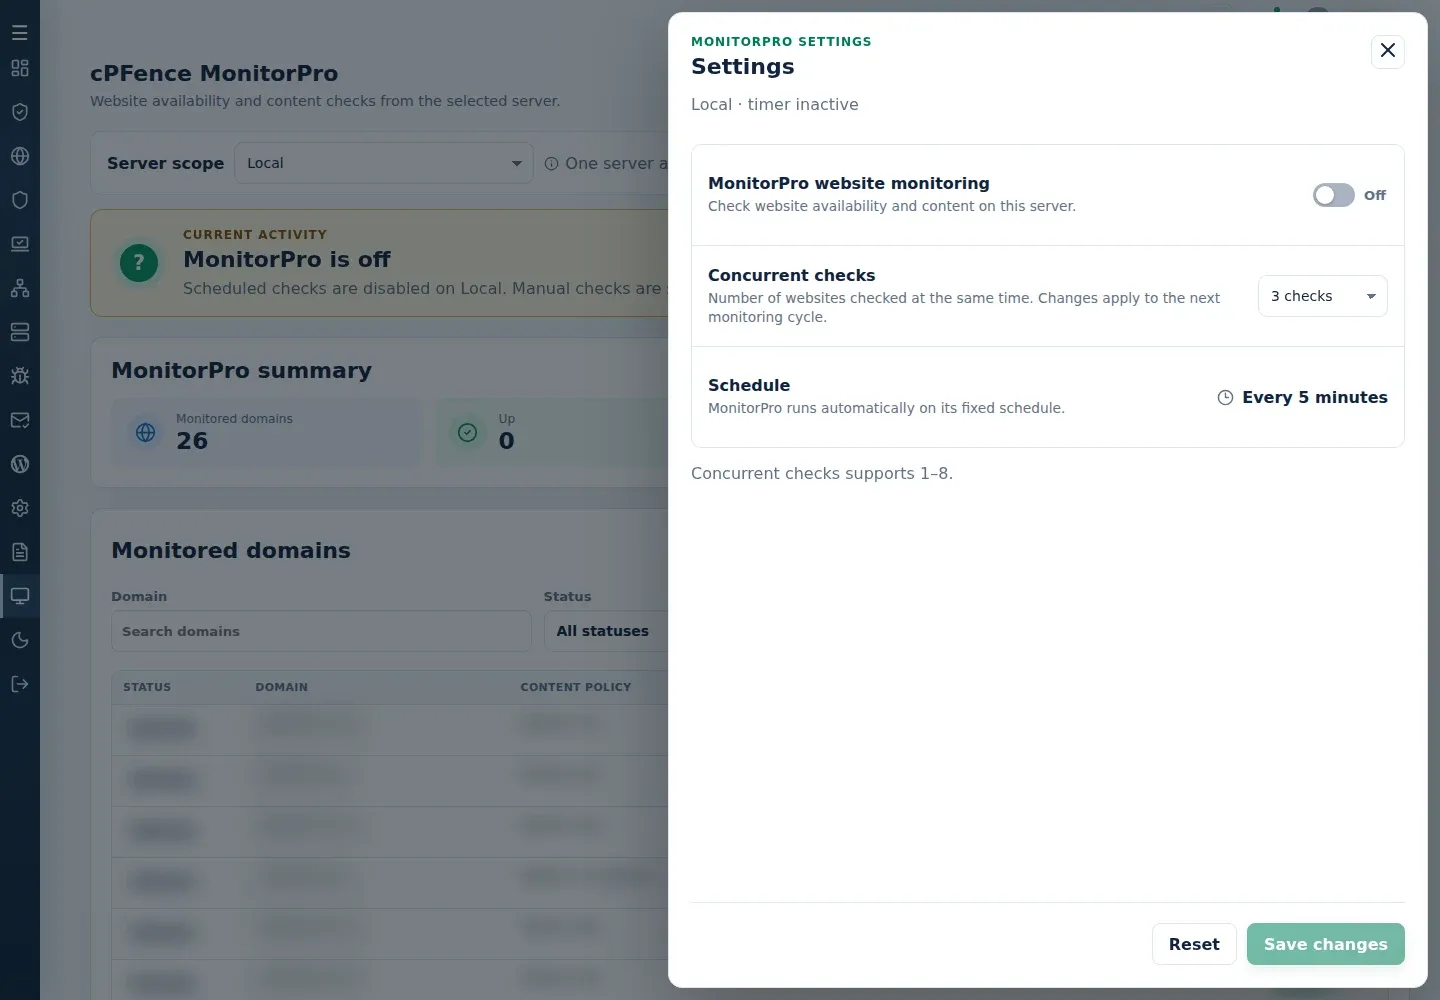Click the question mark icon in Current Activity
The height and width of the screenshot is (1000, 1440).
(x=139, y=264)
